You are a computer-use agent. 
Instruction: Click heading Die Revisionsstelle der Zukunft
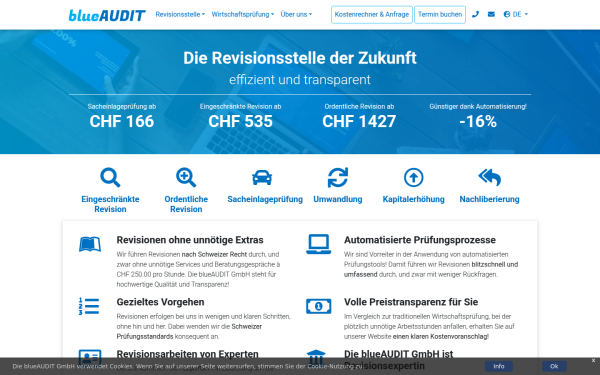coord(300,58)
